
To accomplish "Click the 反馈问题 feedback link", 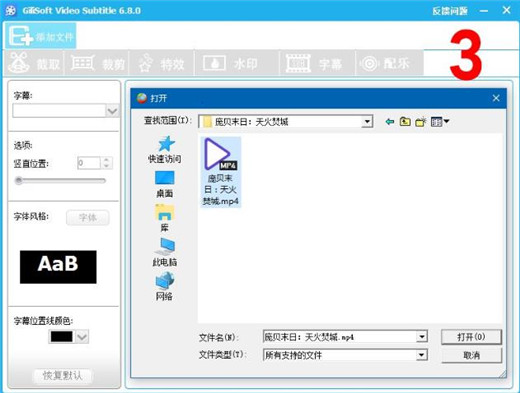I will 450,11.
